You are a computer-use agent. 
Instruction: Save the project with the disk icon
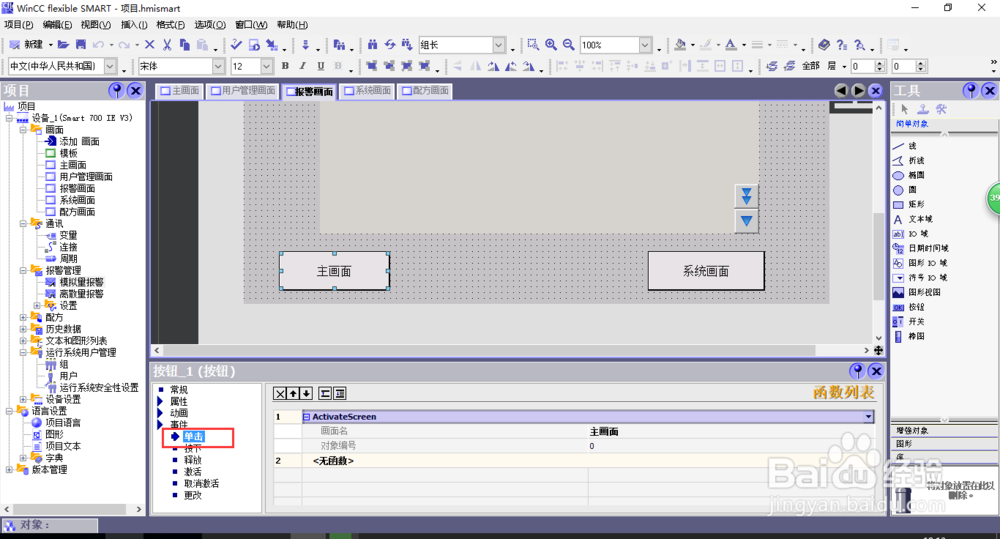pos(80,45)
